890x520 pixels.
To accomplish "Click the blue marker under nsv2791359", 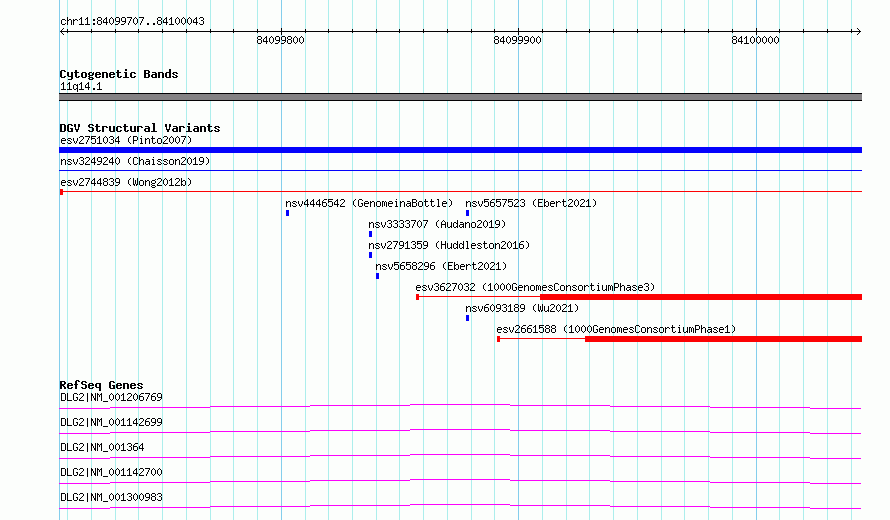I will (x=371, y=255).
